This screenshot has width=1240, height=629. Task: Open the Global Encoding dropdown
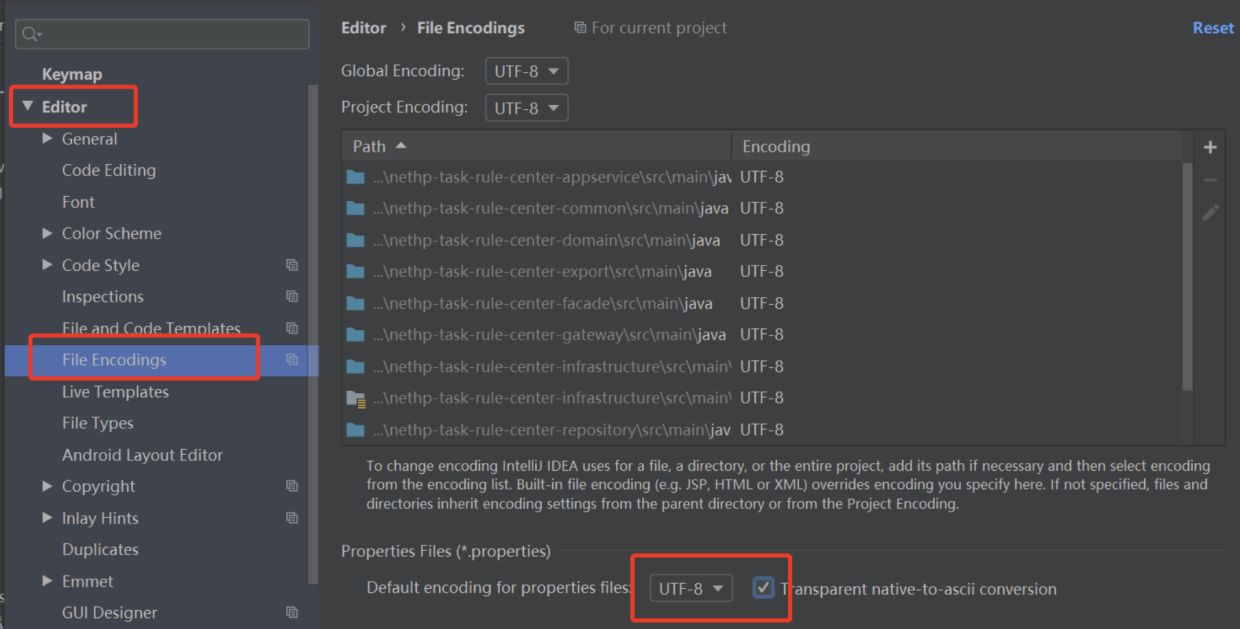[526, 70]
